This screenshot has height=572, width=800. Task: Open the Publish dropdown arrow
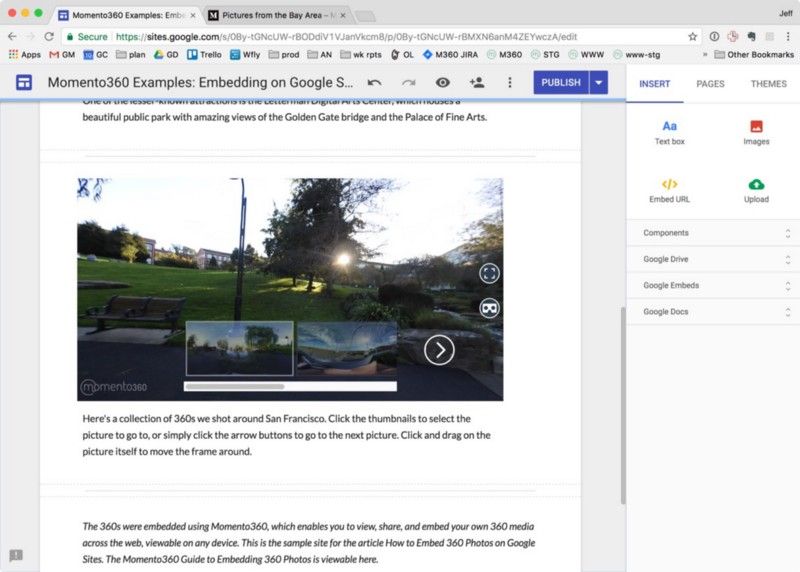(599, 83)
